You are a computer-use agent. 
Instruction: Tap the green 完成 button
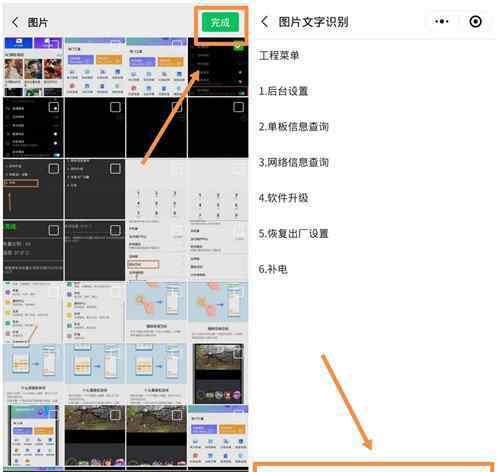click(x=220, y=22)
